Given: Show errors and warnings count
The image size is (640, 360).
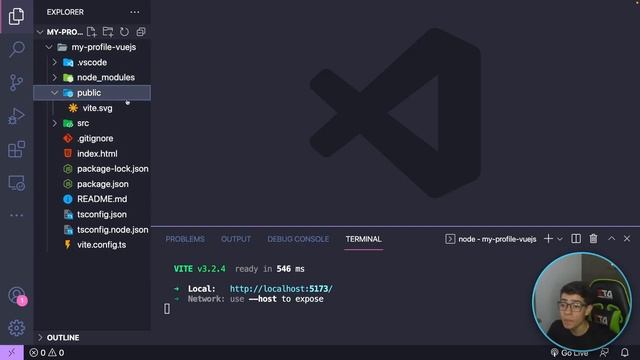Looking at the screenshot, I should [x=47, y=353].
